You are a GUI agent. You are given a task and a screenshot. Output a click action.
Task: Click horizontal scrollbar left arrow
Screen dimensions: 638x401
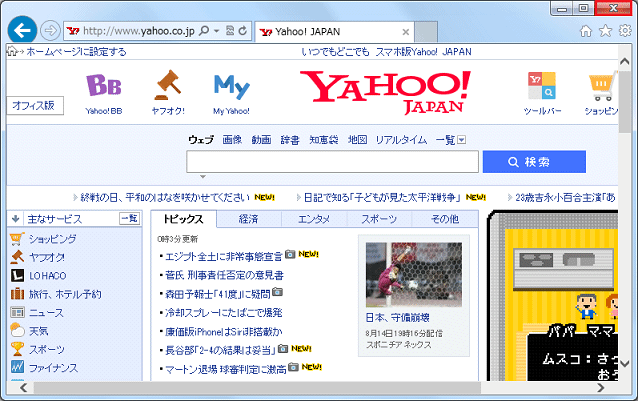tap(24, 388)
